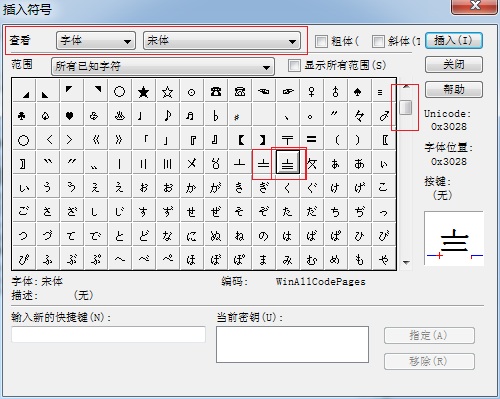Screen dimensions: 500x399
Task: Click the symbol grid scroll-down arrow
Action: (x=406, y=263)
